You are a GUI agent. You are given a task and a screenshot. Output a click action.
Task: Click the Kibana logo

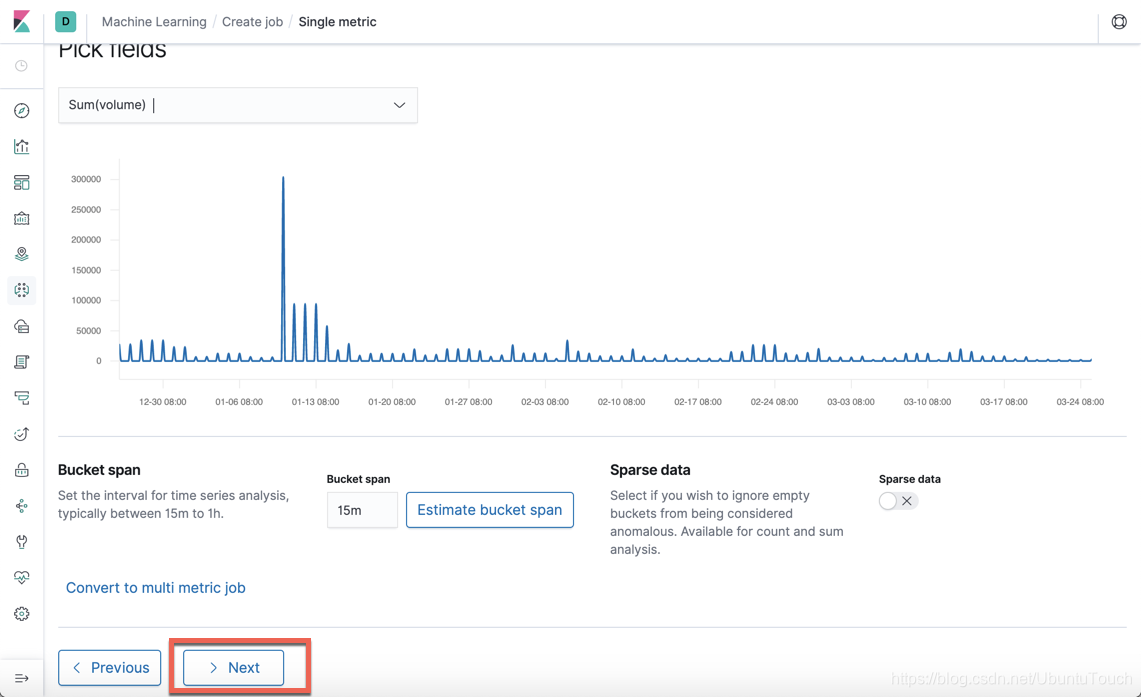tap(22, 22)
